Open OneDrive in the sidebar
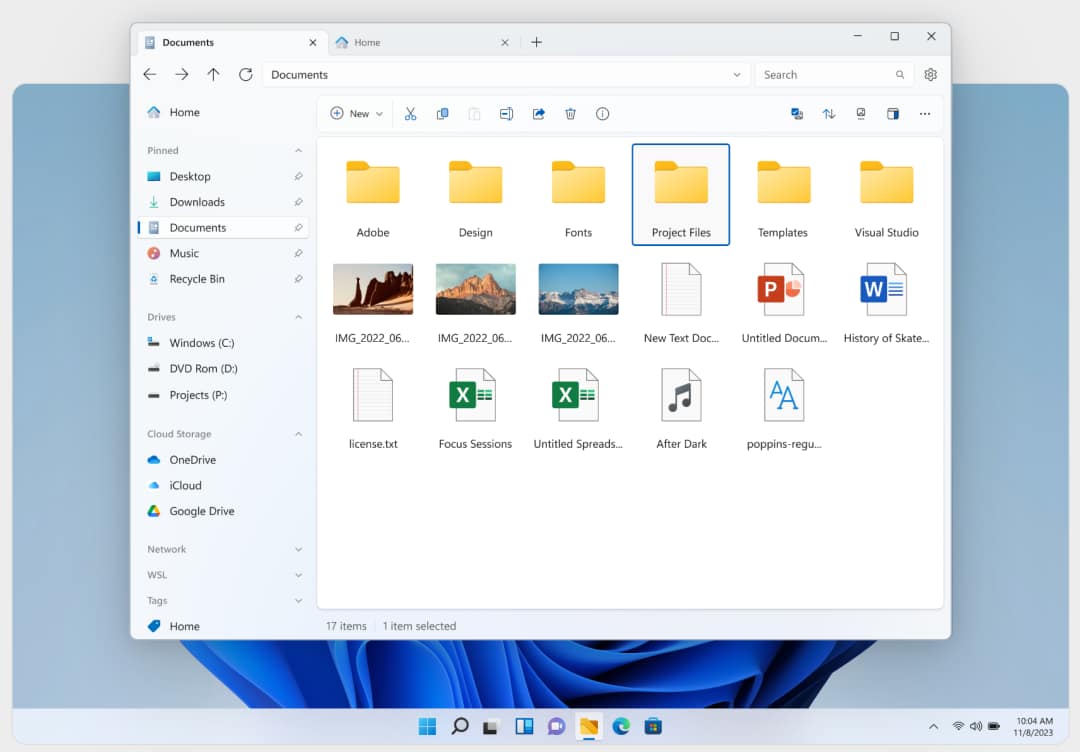 pos(192,460)
